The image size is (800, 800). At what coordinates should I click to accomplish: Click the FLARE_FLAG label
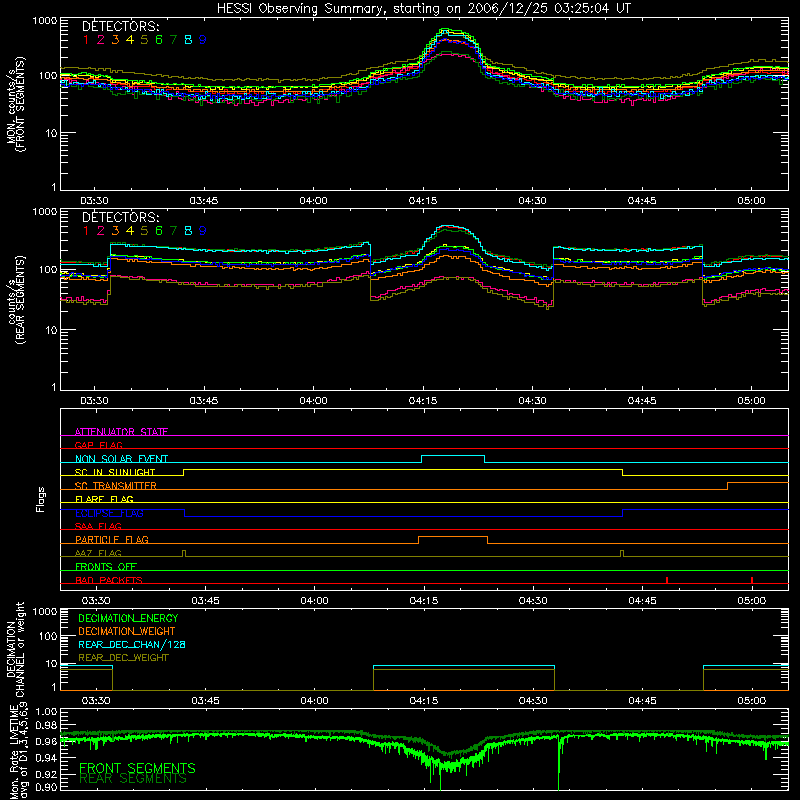104,499
